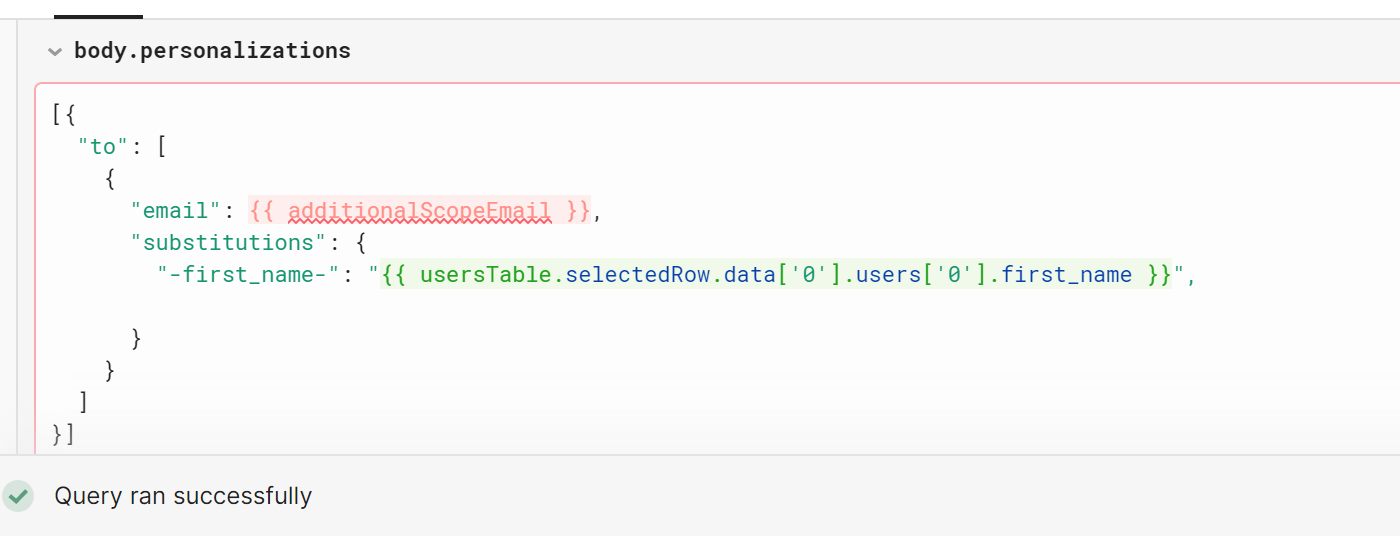
Task: Click the blank line under first_name
Action: click(x=400, y=307)
